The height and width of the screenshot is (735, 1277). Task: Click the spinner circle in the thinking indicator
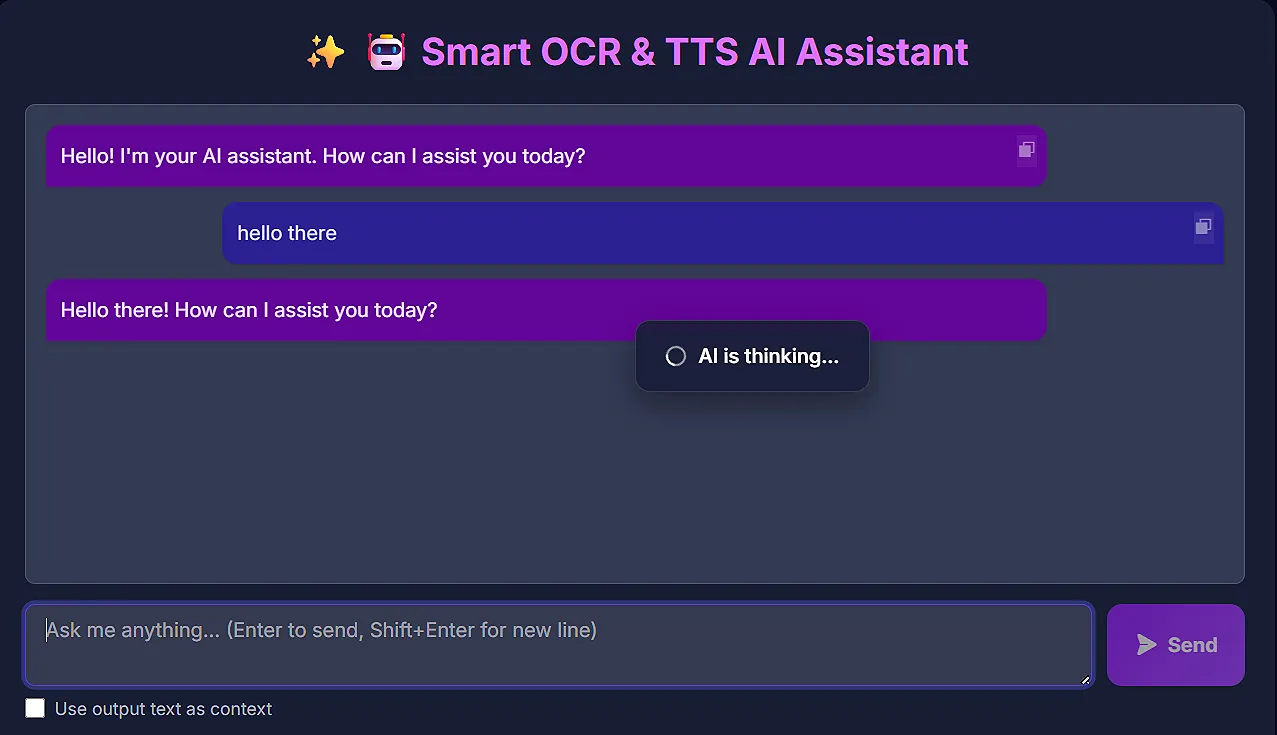point(675,356)
